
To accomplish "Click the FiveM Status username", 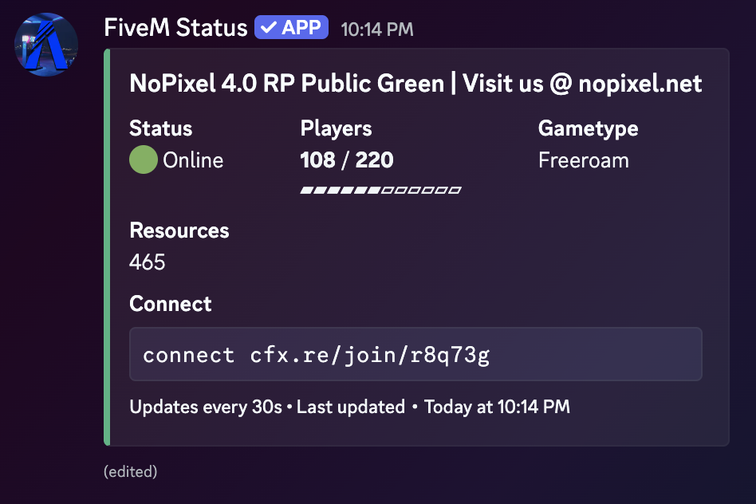I will click(x=176, y=27).
